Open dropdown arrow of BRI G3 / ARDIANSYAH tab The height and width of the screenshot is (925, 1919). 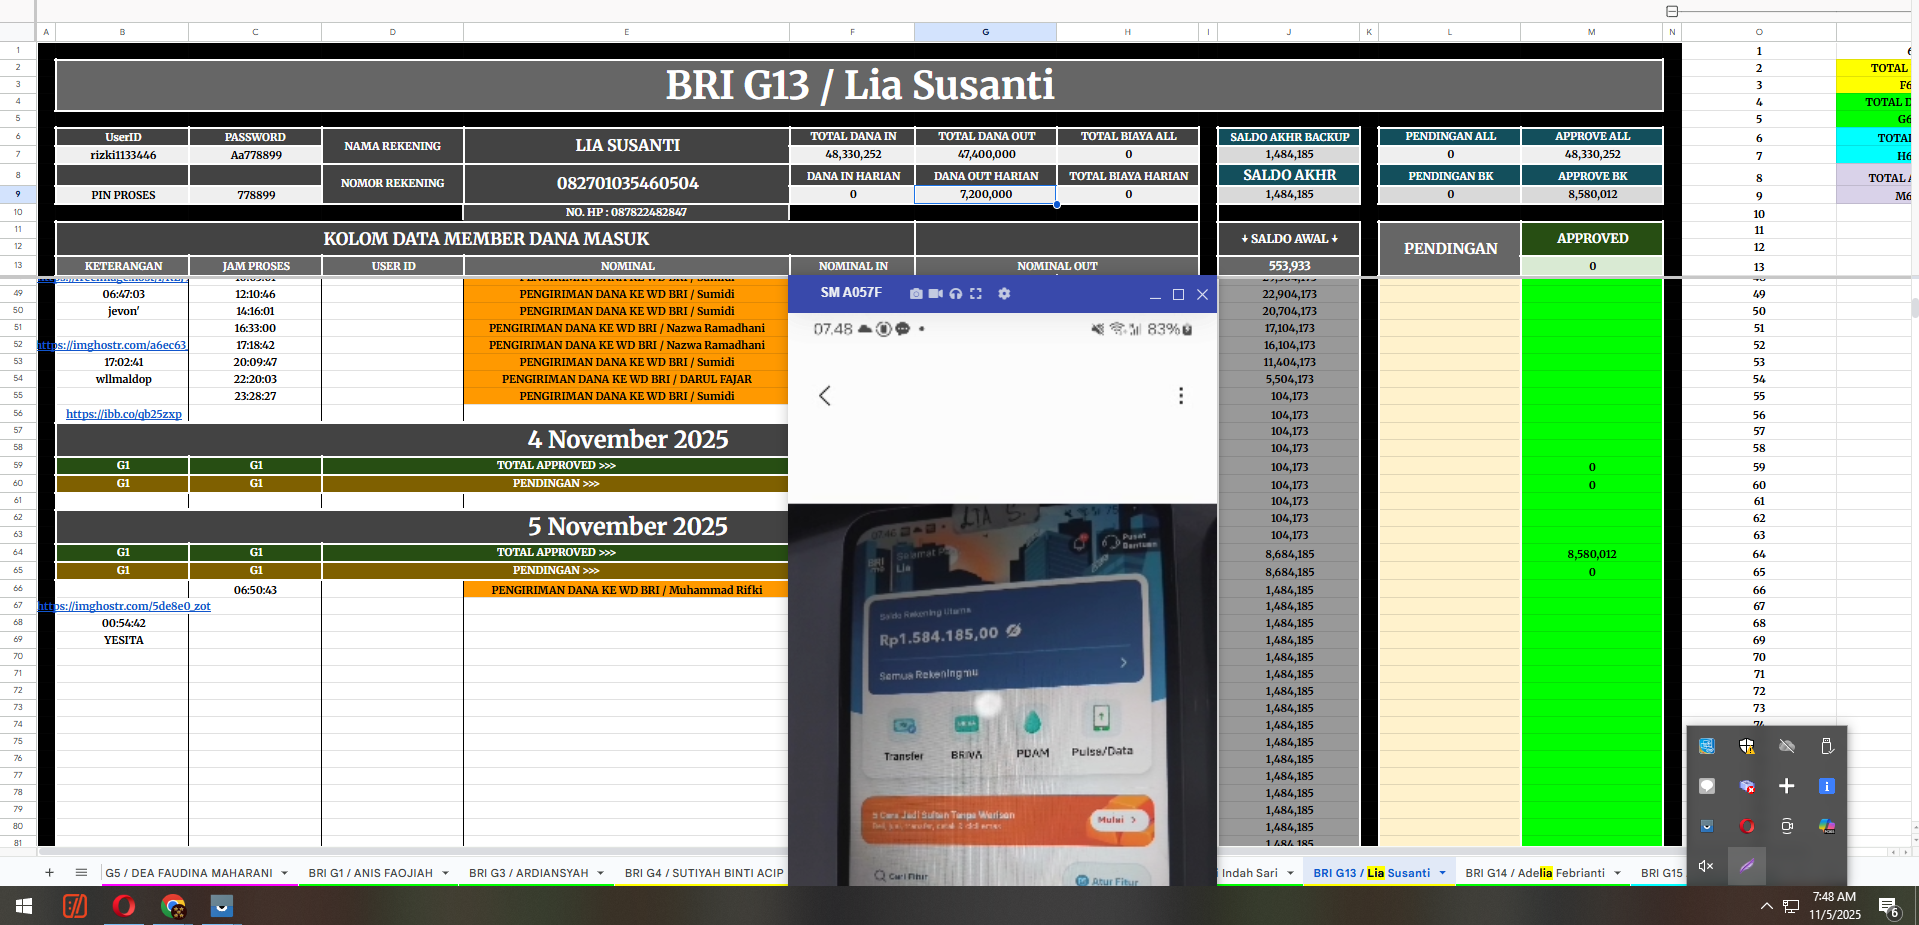pos(601,873)
